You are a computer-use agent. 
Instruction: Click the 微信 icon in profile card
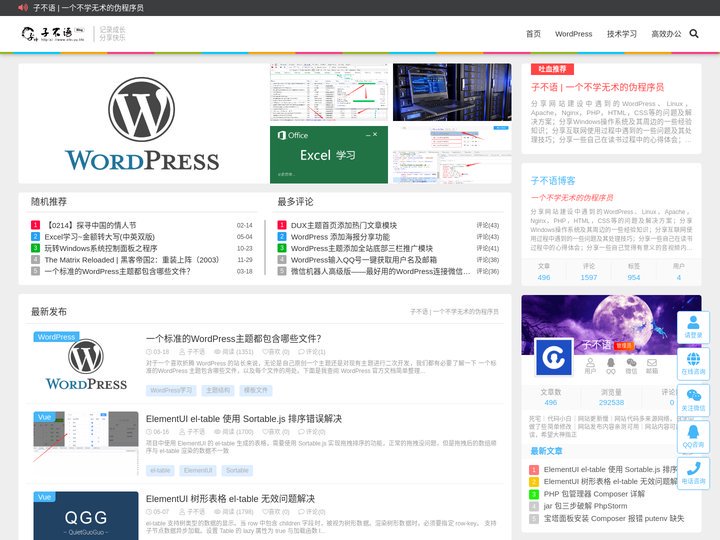tap(631, 366)
